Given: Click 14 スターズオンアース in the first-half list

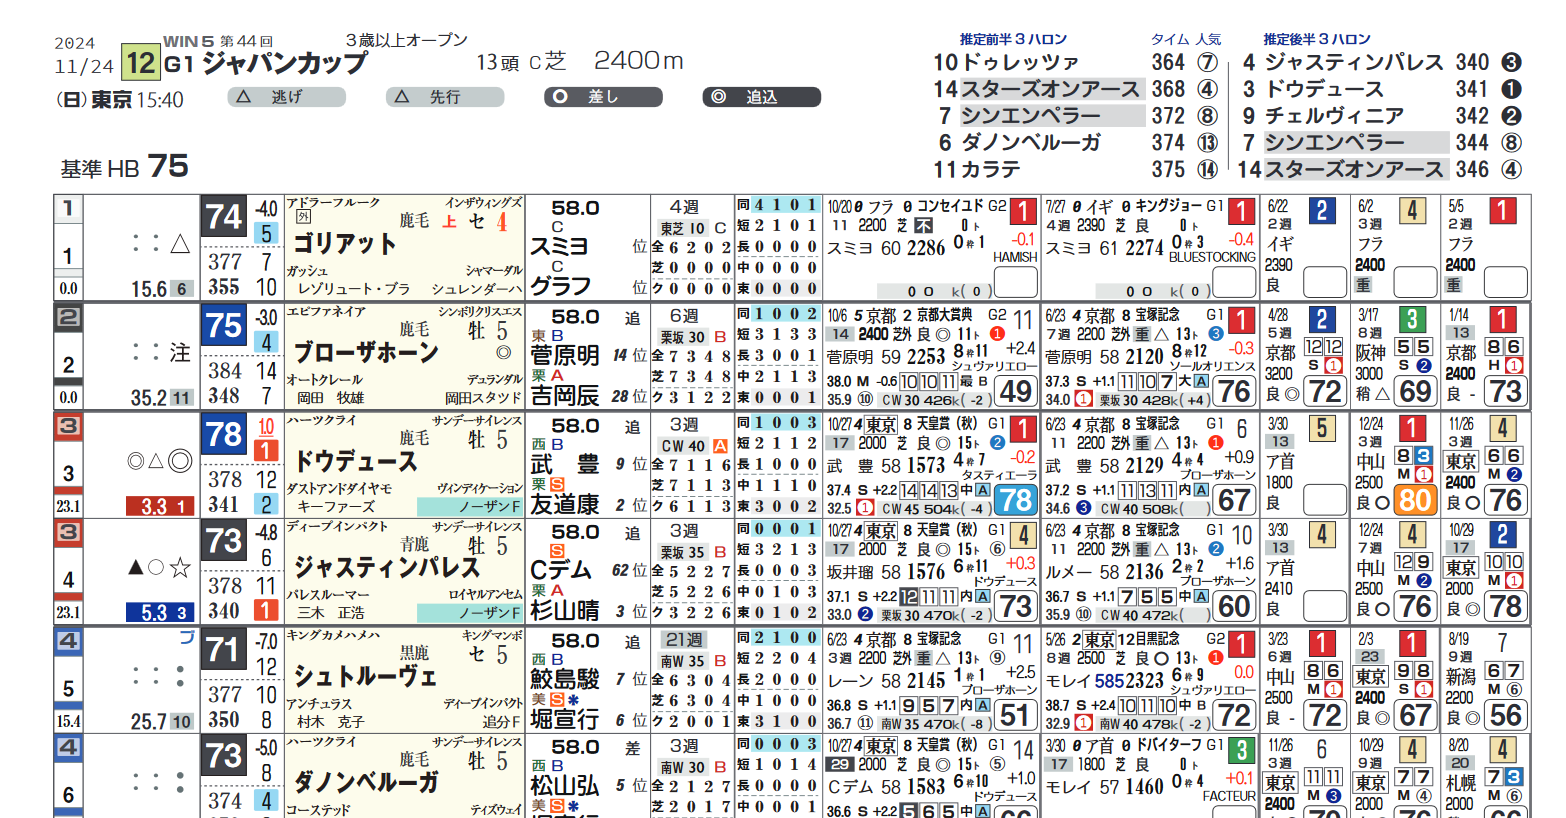Looking at the screenshot, I should 1037,89.
